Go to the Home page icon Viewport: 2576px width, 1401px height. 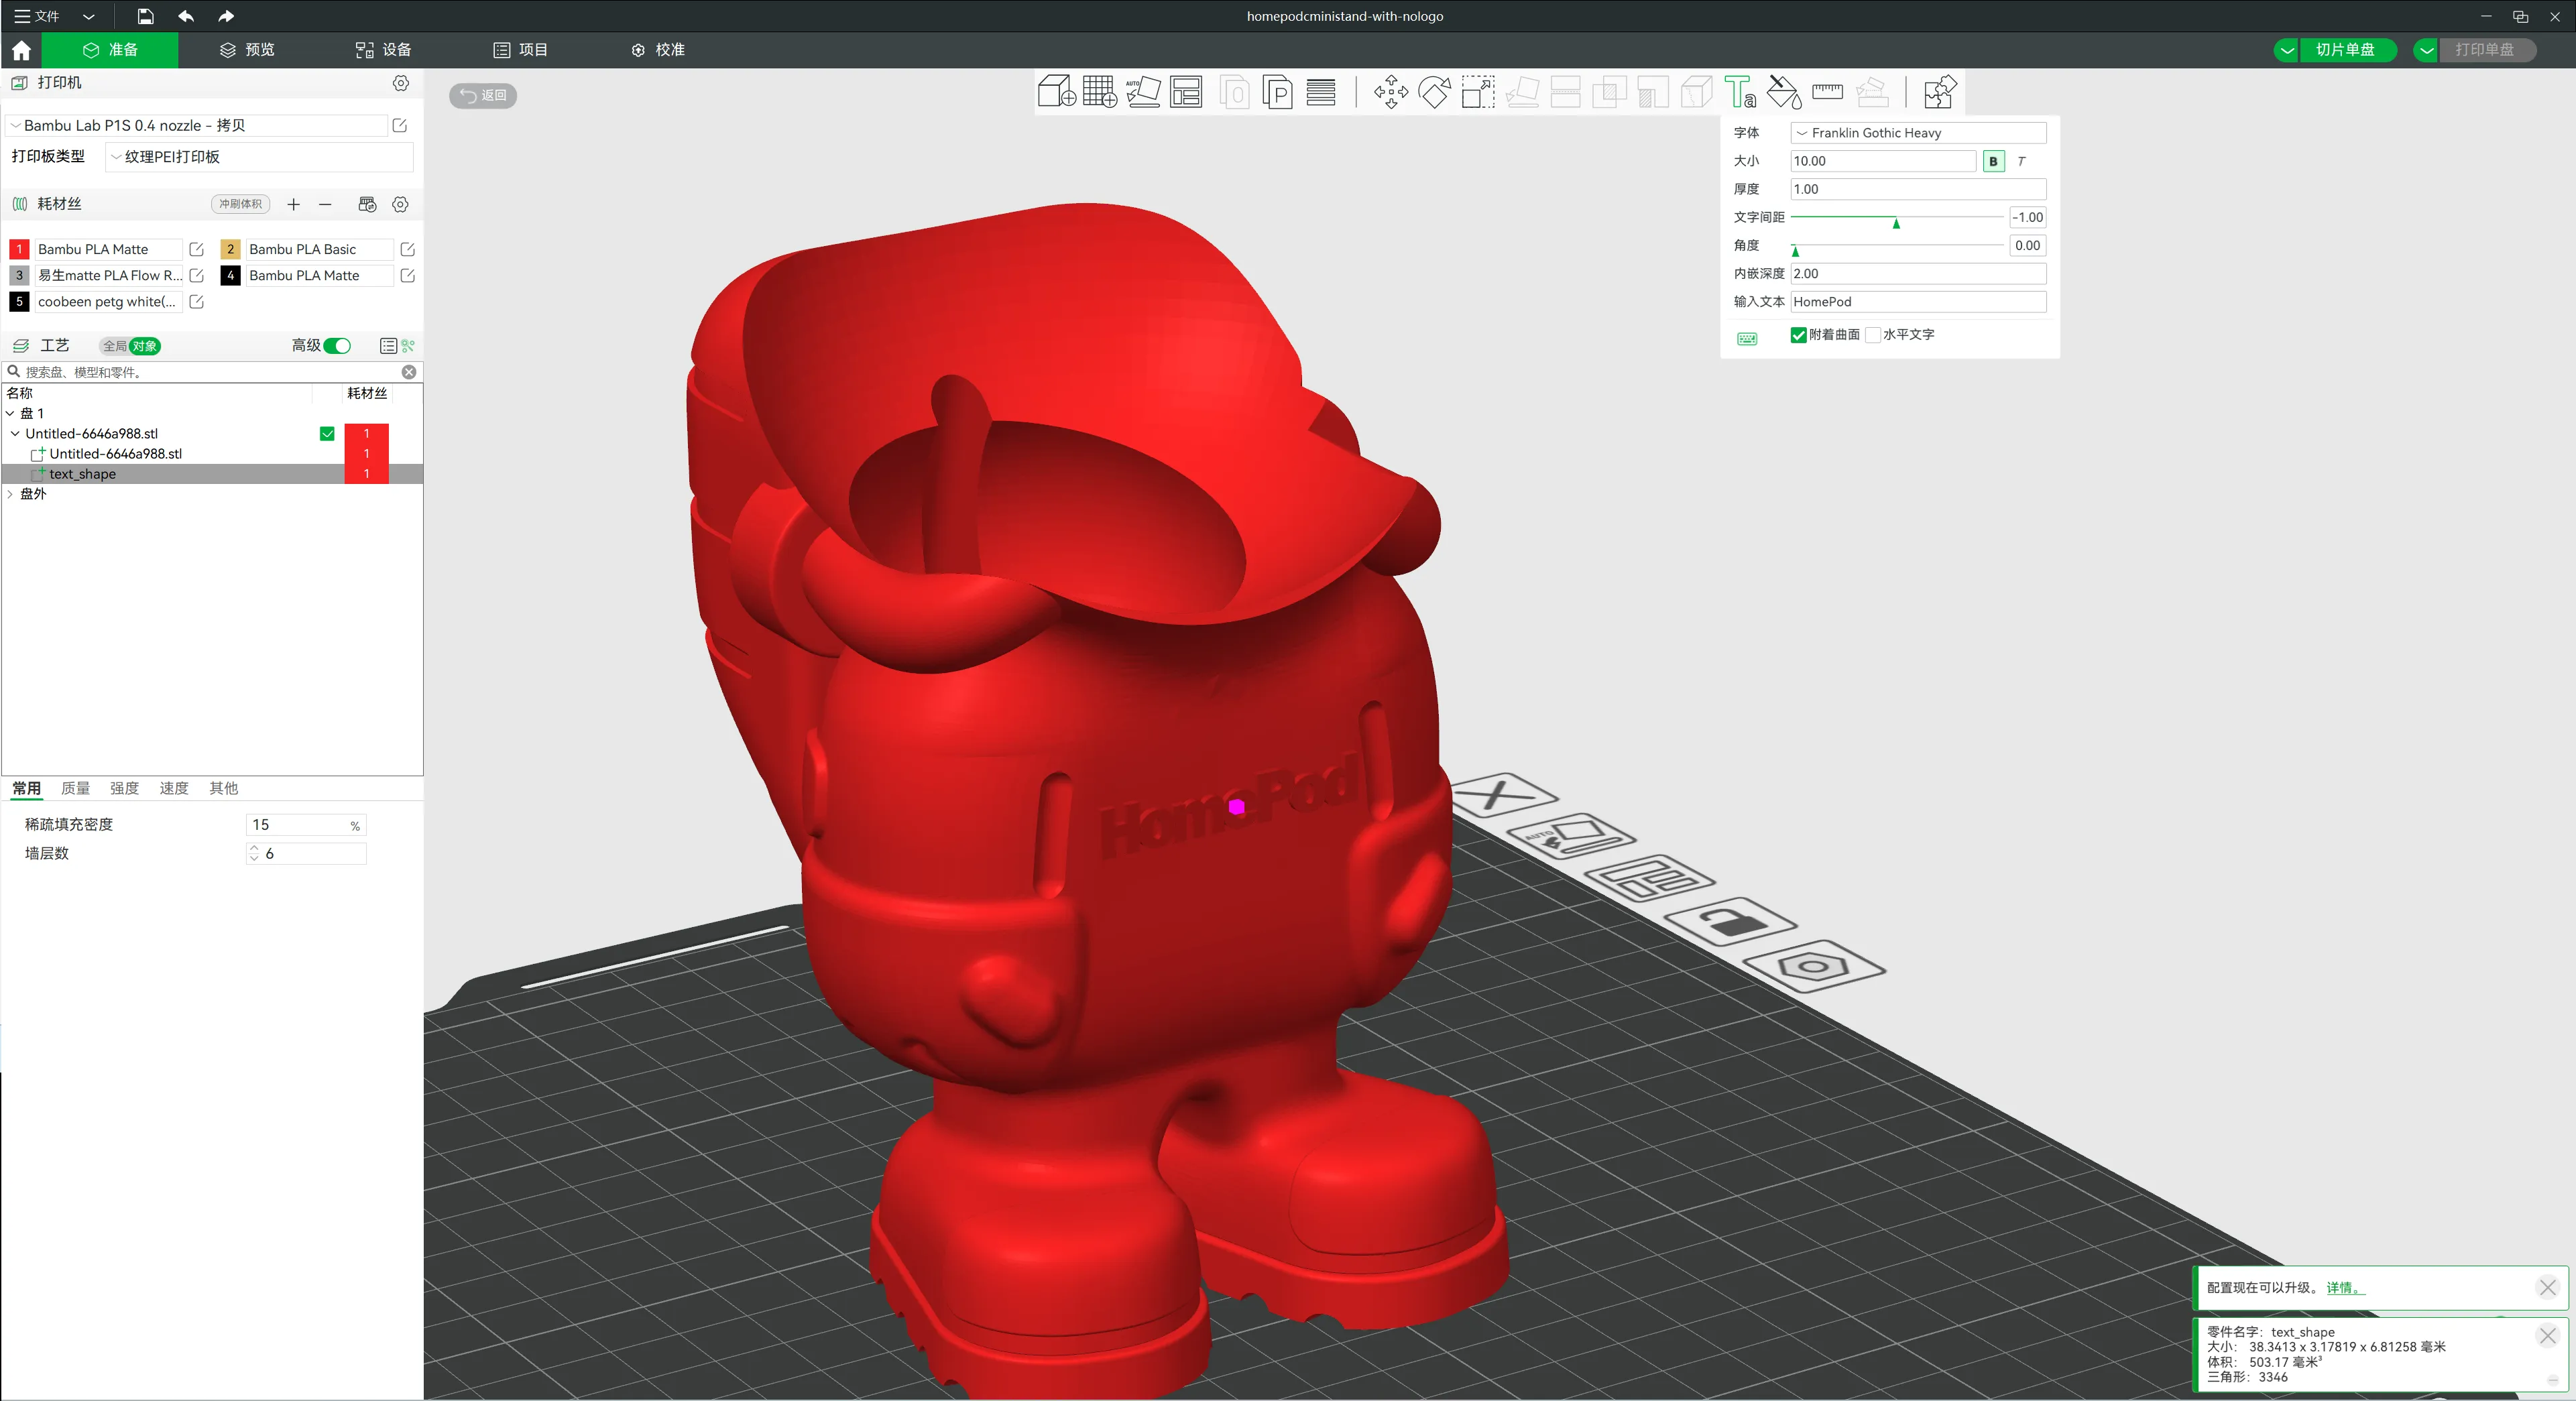click(21, 50)
